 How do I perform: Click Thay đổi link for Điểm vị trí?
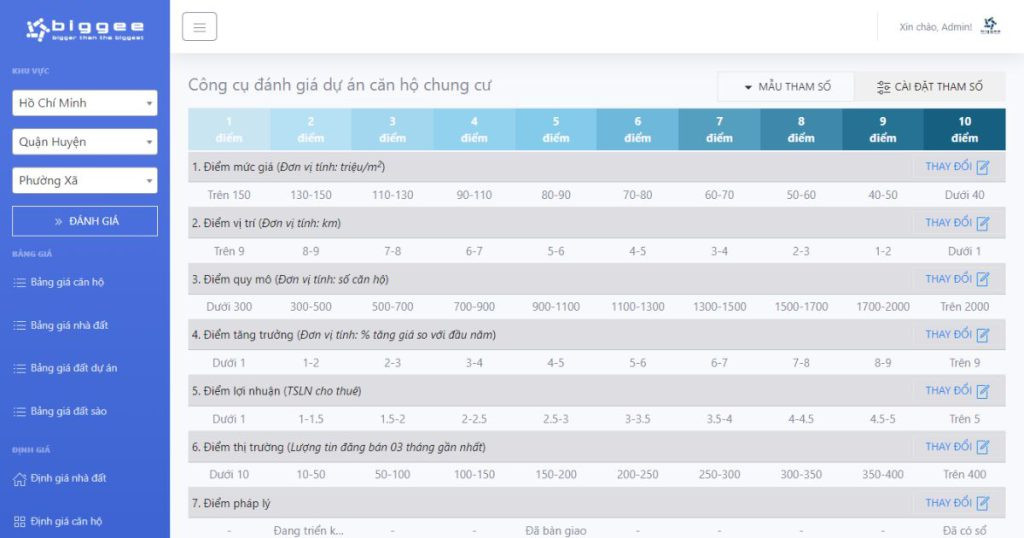(x=948, y=223)
